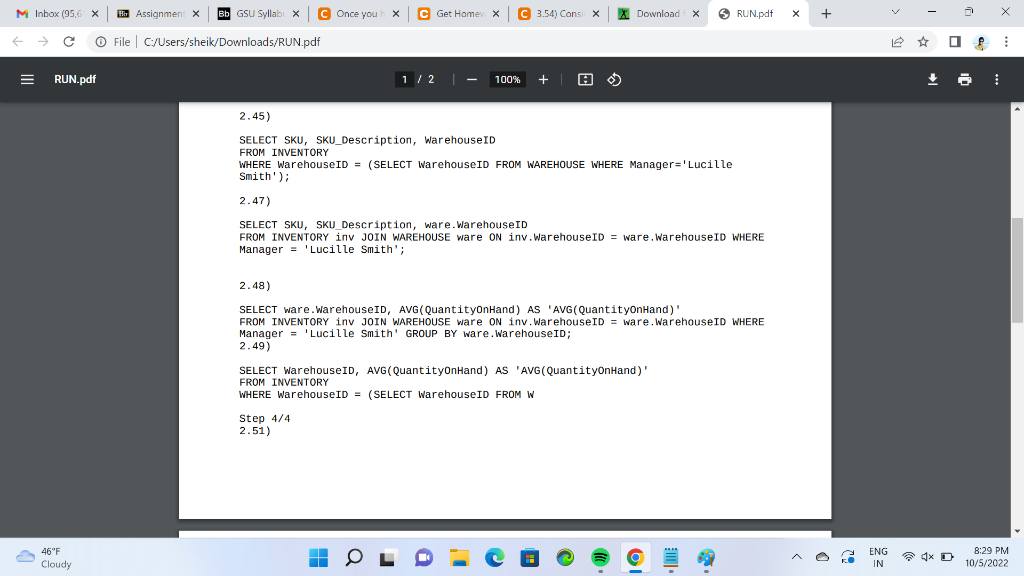This screenshot has width=1024, height=576.
Task: Zoom in on the PDF
Action: coord(542,79)
